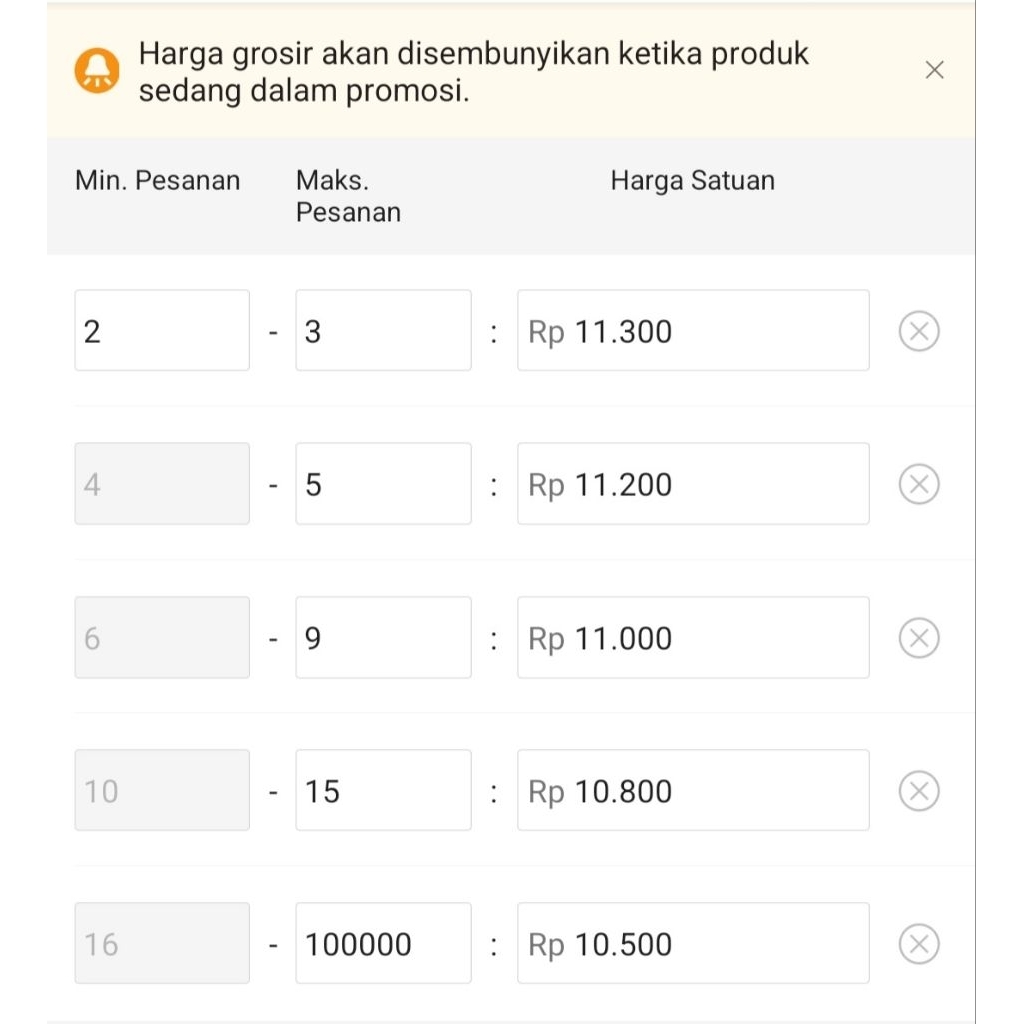Edit maximum order field showing 9
The image size is (1024, 1024).
[x=383, y=638]
